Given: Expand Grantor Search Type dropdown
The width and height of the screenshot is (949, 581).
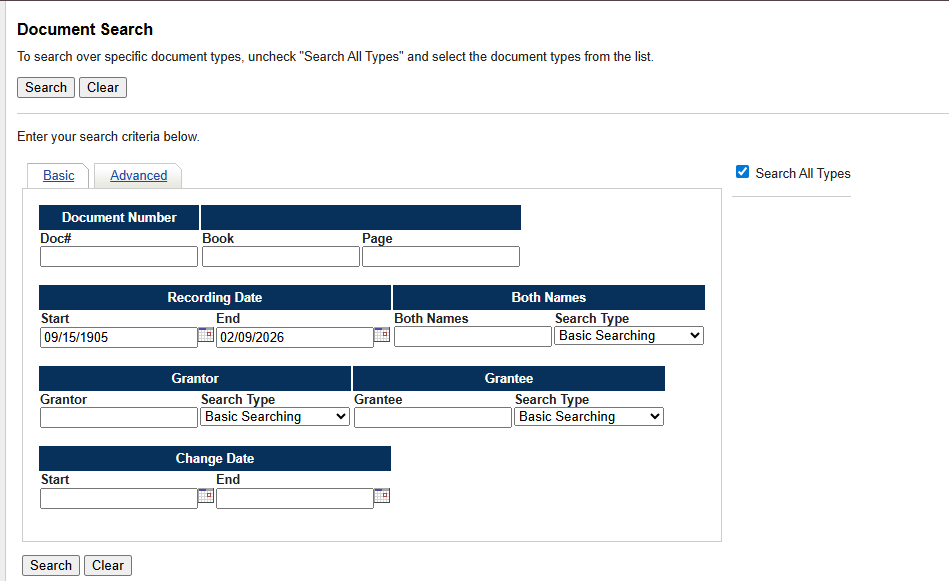Looking at the screenshot, I should click(275, 417).
